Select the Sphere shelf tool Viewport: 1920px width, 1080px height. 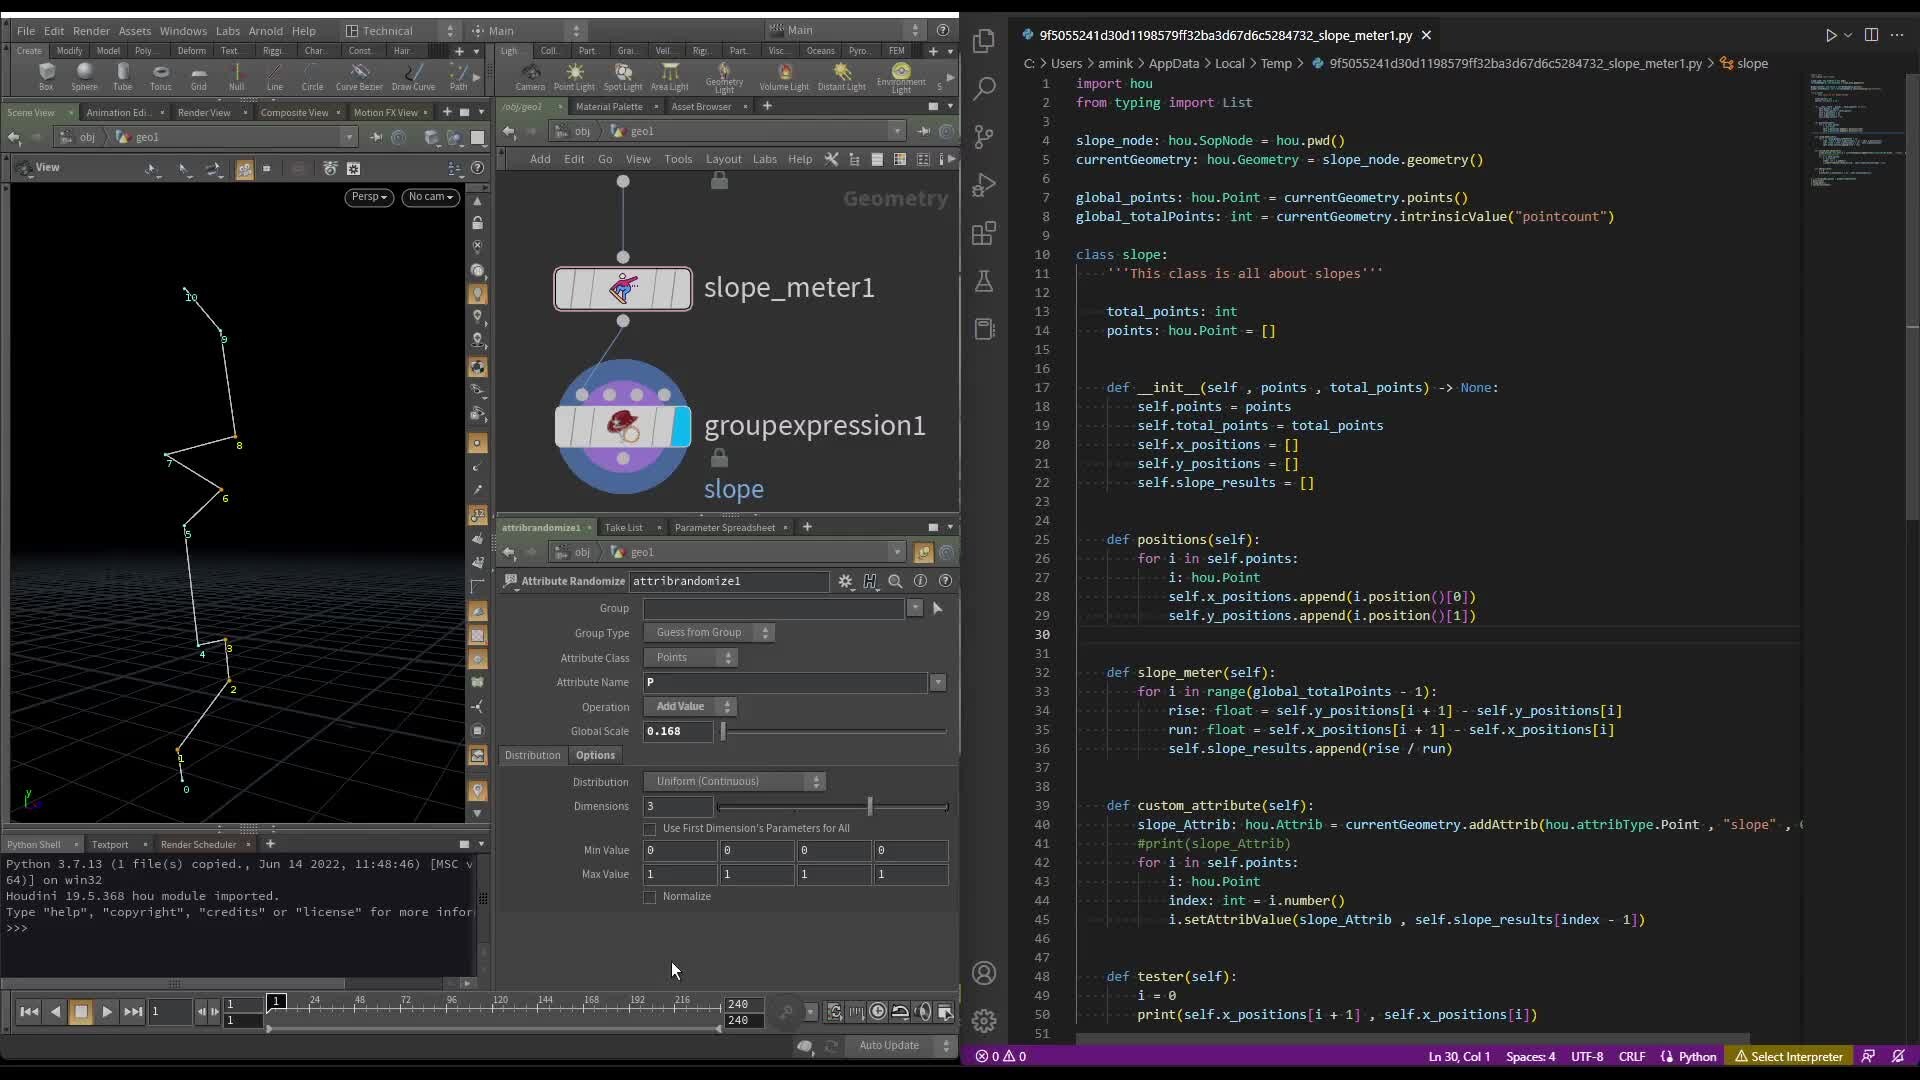click(x=84, y=75)
